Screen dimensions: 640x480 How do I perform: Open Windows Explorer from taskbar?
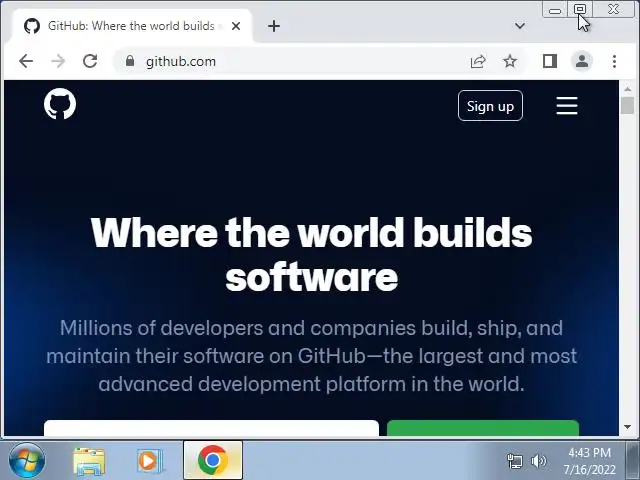[x=89, y=461]
